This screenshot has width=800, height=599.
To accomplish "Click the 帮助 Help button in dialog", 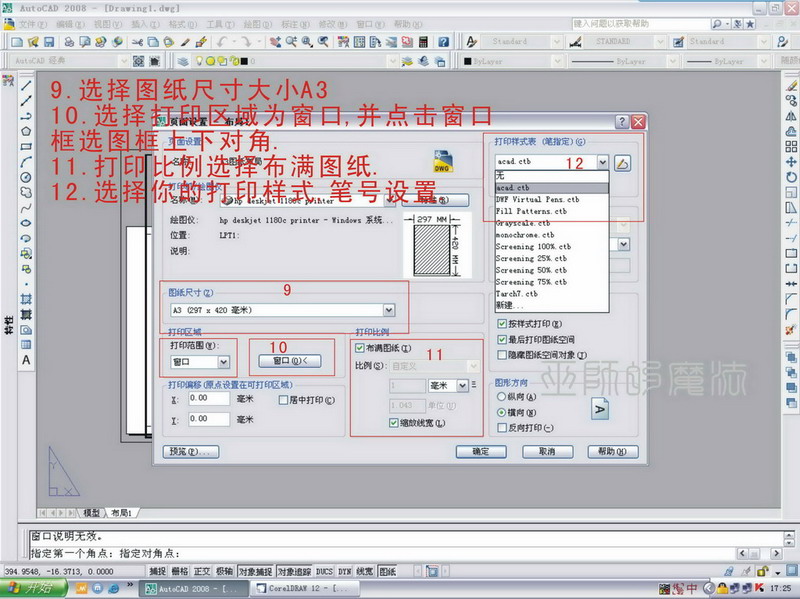I will point(613,452).
